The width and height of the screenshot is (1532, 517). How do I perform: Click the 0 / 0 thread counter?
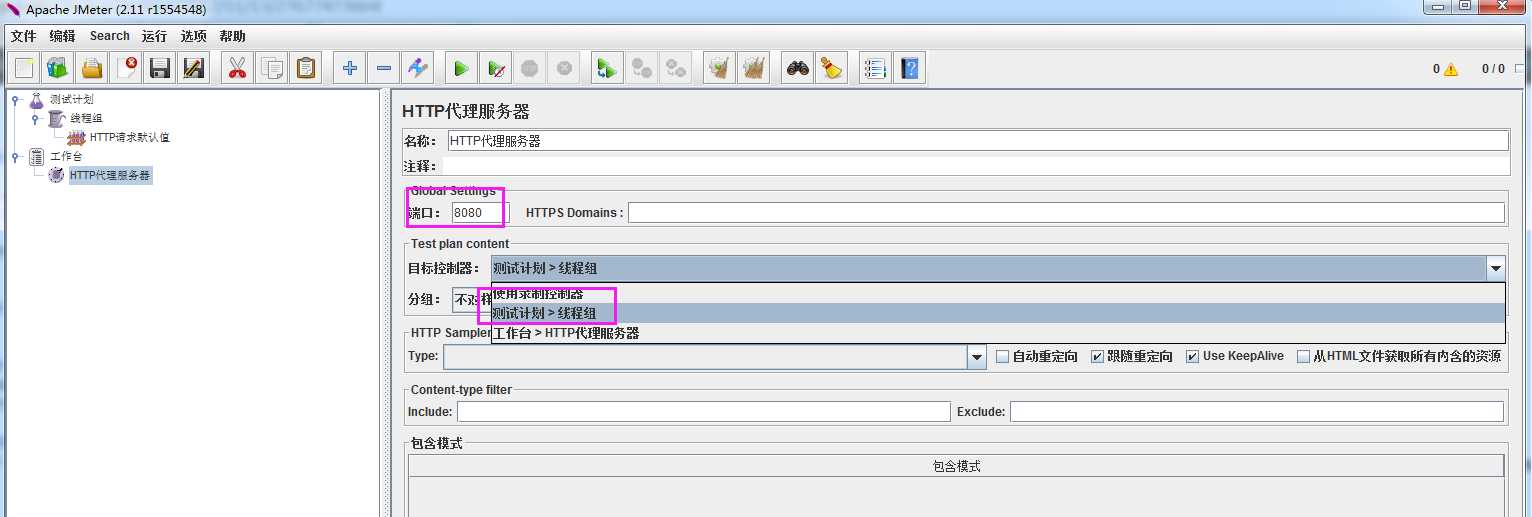[x=1493, y=69]
